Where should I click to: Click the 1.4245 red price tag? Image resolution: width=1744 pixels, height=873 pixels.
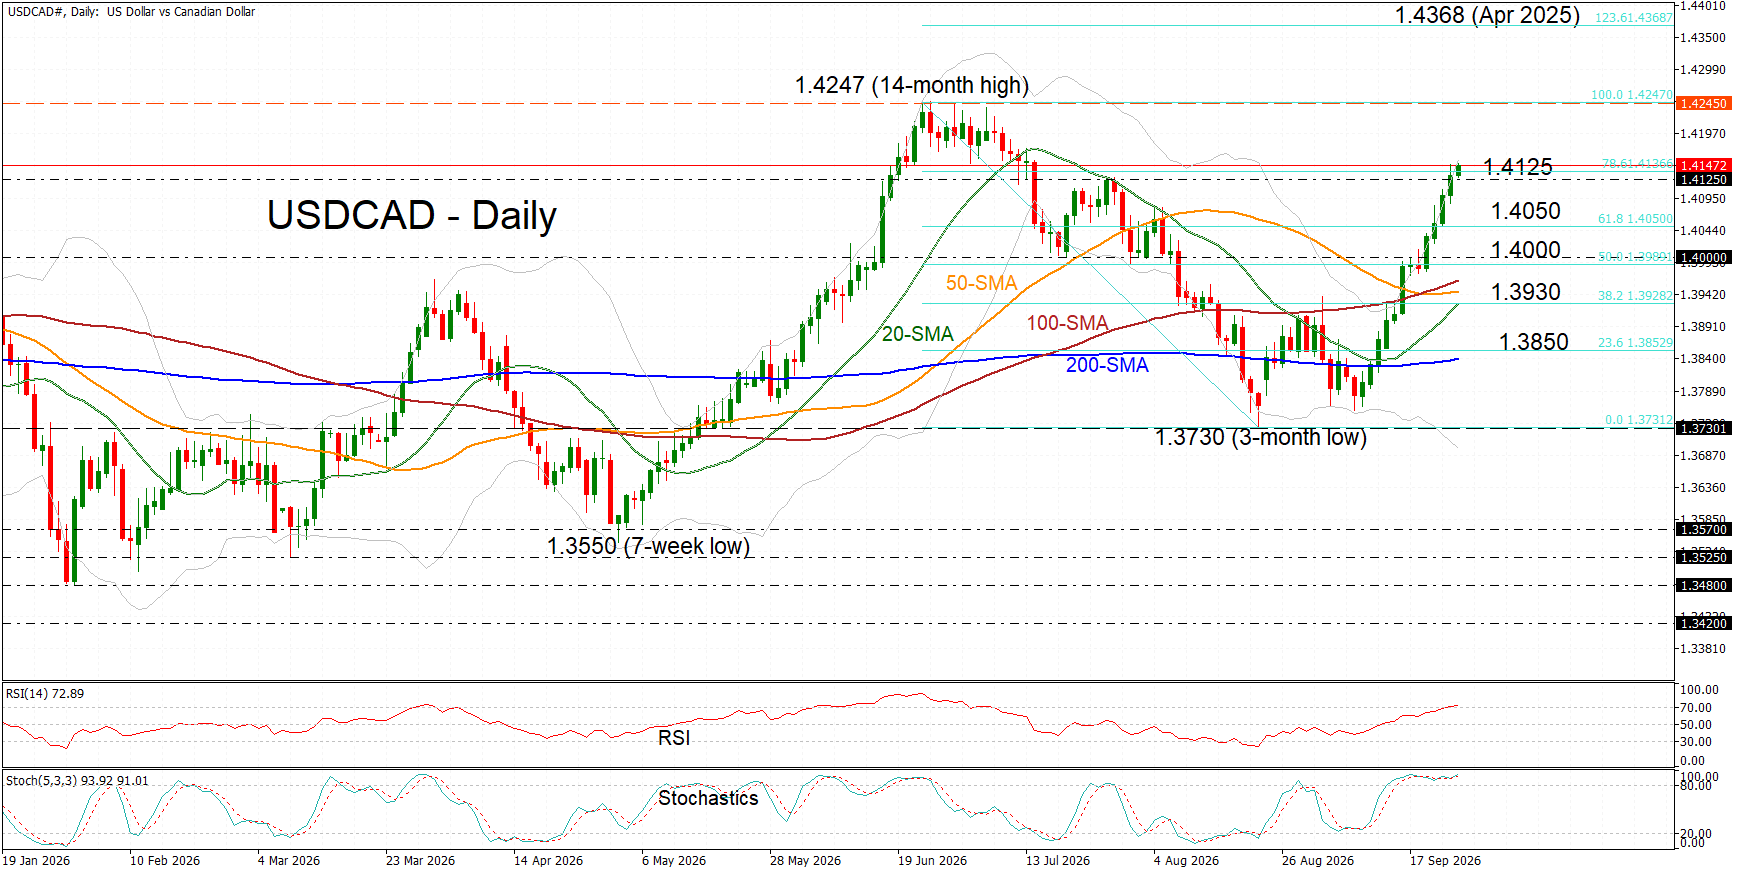point(1703,103)
